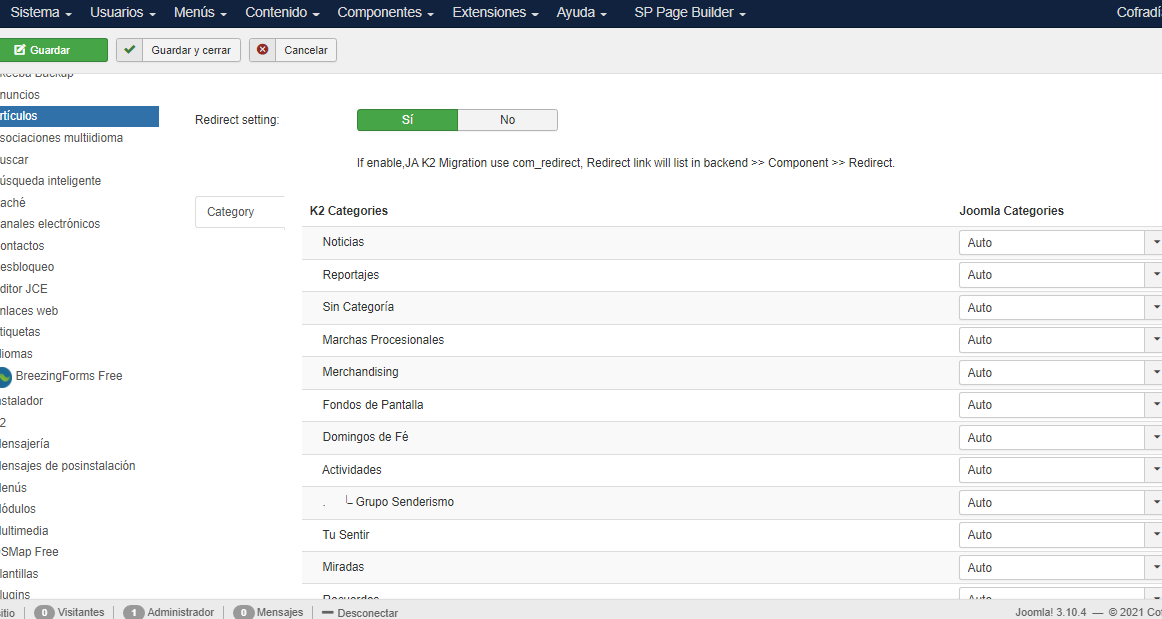This screenshot has width=1162, height=619.
Task: Click the edit icon on Guardar button
Action: [x=19, y=50]
